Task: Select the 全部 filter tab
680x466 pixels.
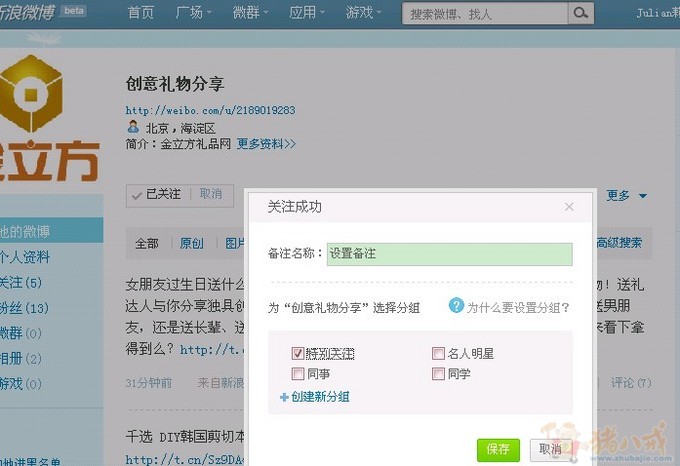Action: pyautogui.click(x=147, y=244)
